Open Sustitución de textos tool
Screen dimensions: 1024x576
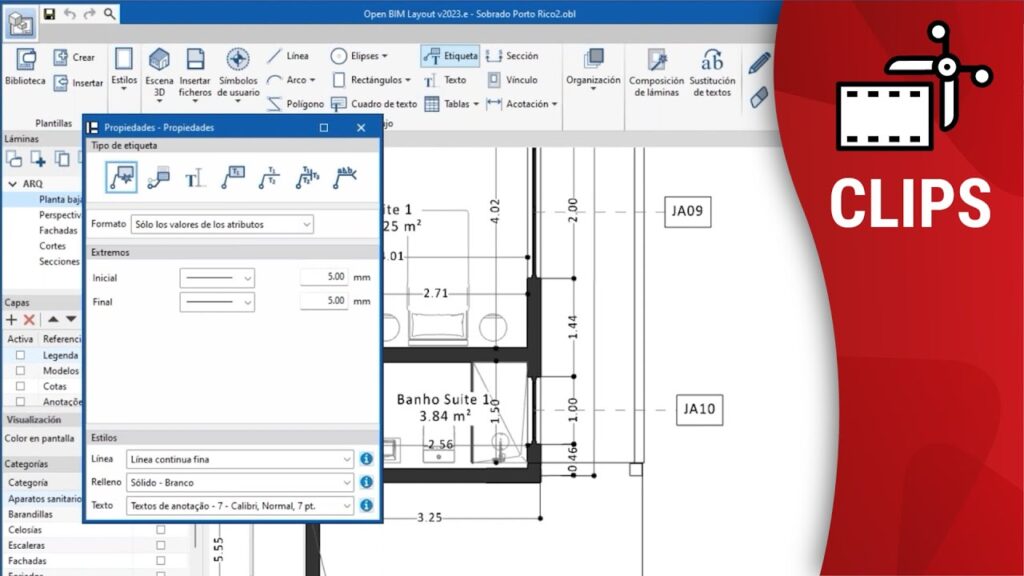pos(711,72)
